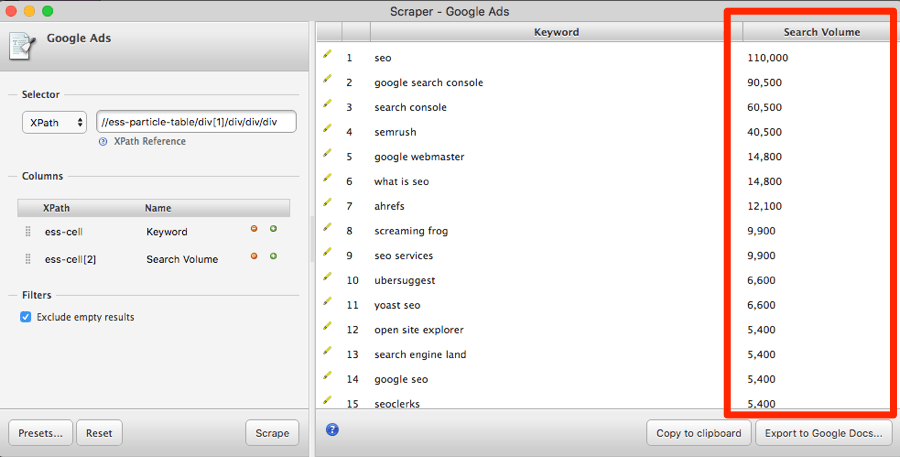The width and height of the screenshot is (900, 457).
Task: Open the Presets menu
Action: click(x=40, y=433)
